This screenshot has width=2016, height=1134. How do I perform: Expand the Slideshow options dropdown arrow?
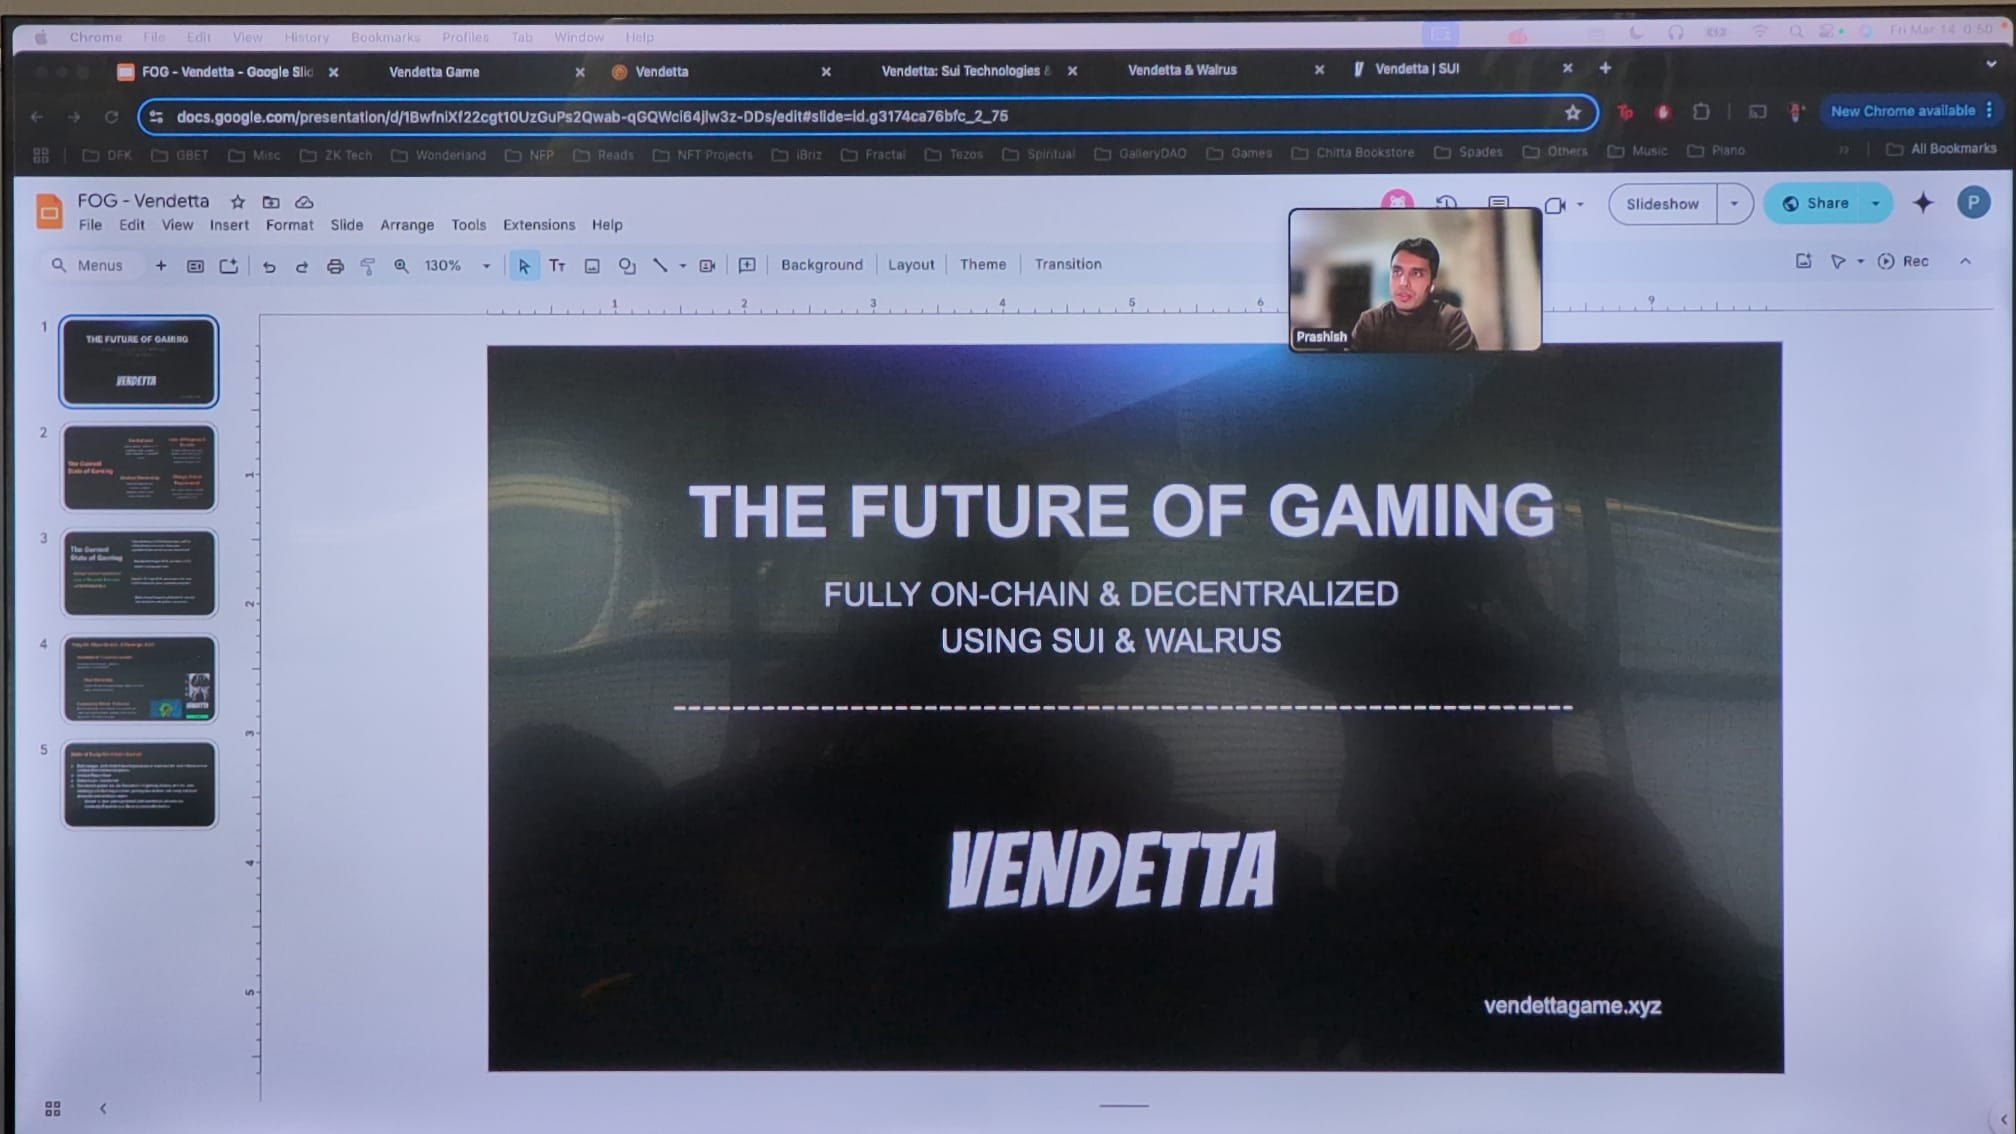click(1734, 204)
